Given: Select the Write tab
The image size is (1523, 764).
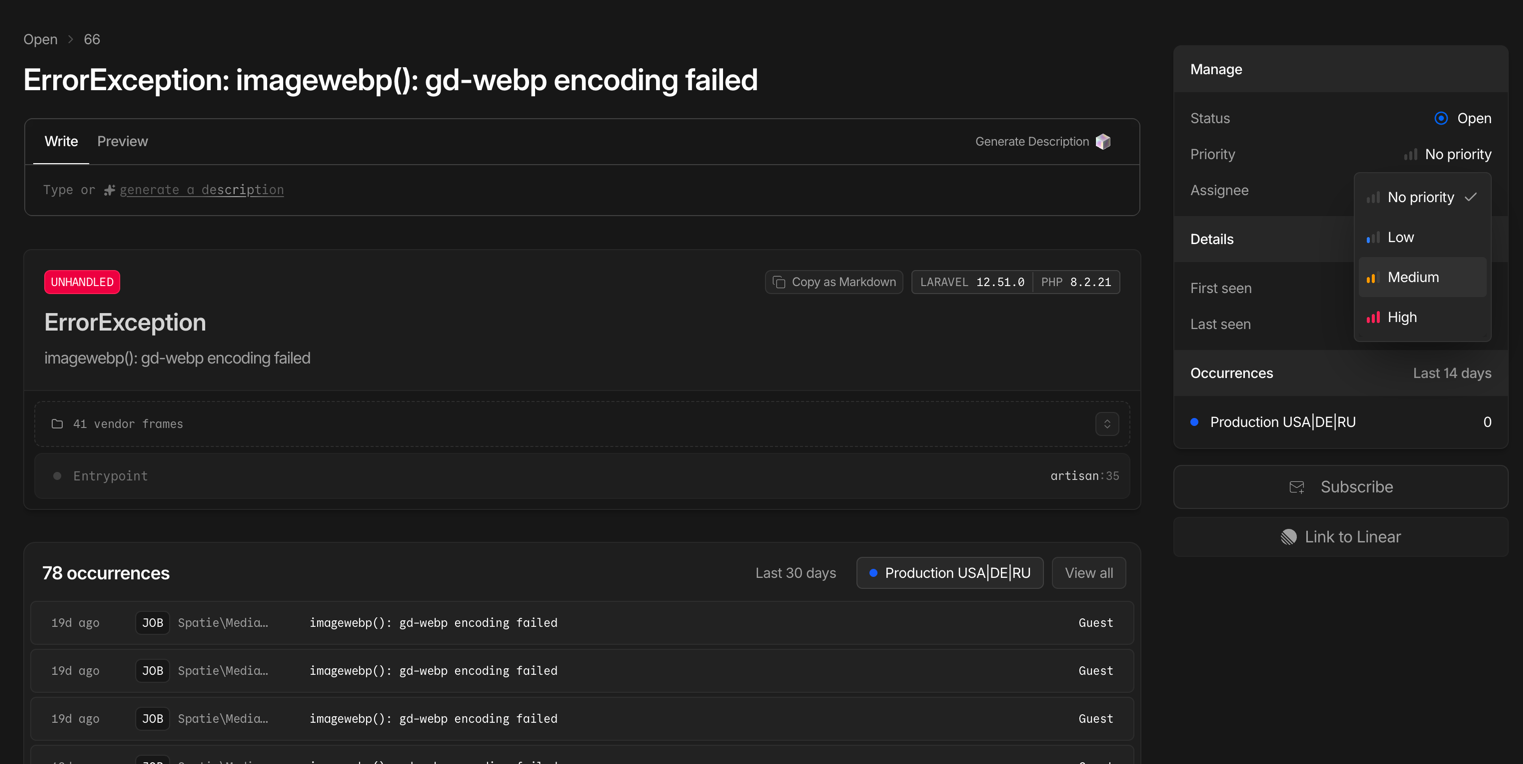Looking at the screenshot, I should 61,141.
